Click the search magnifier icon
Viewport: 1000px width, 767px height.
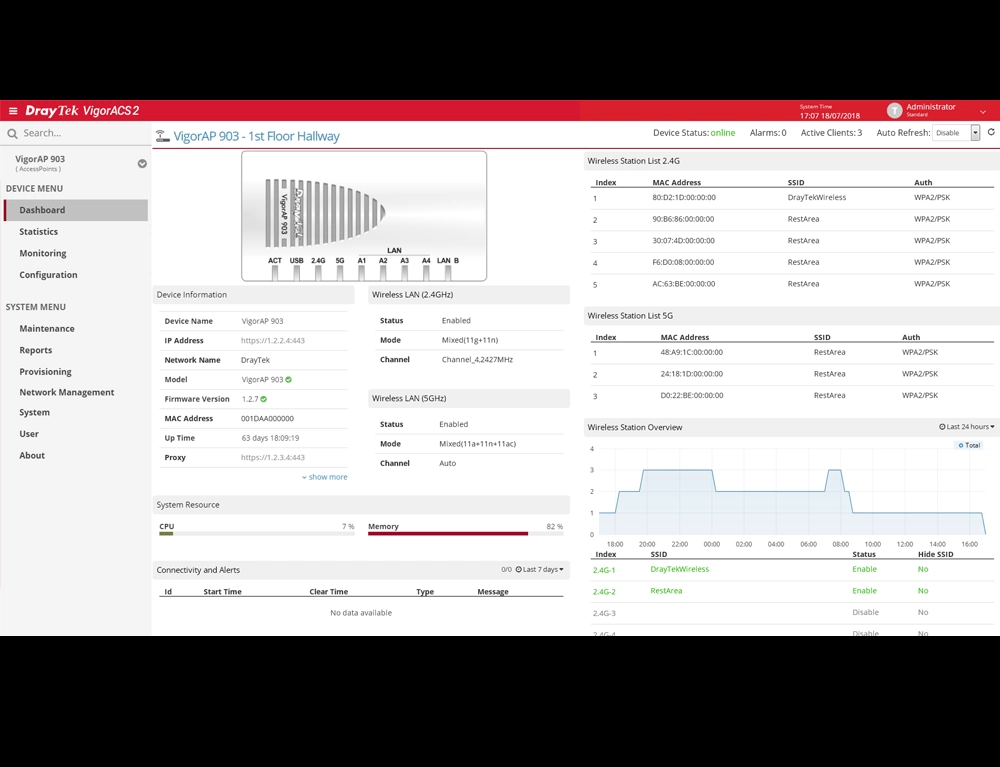12,133
